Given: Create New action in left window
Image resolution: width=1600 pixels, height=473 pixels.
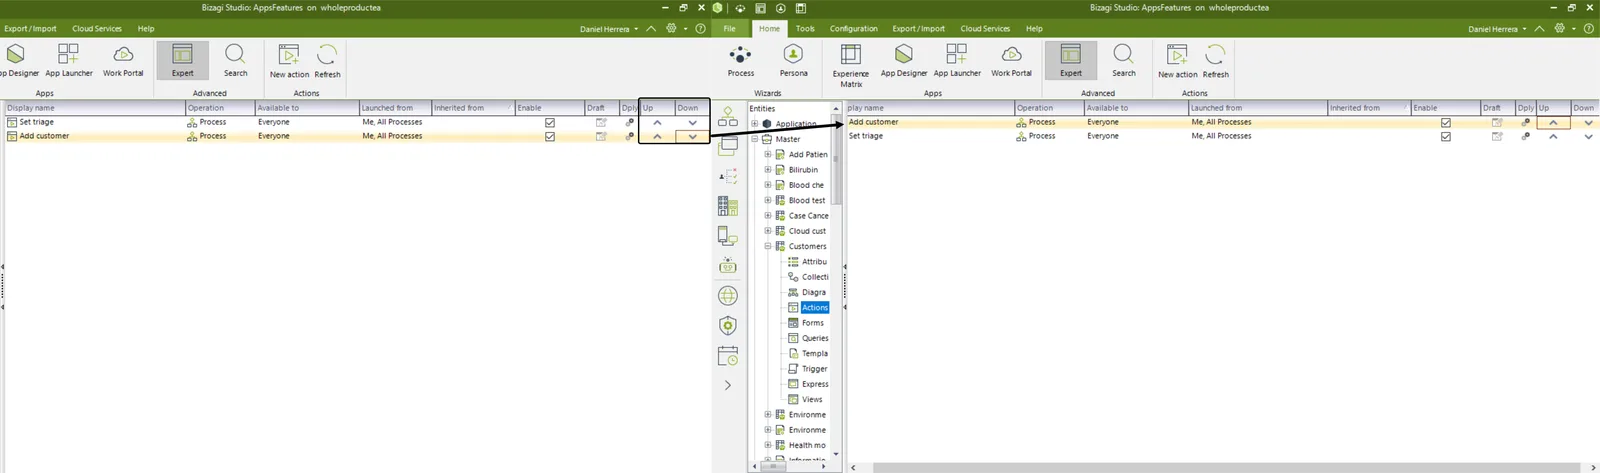Looking at the screenshot, I should tap(289, 62).
